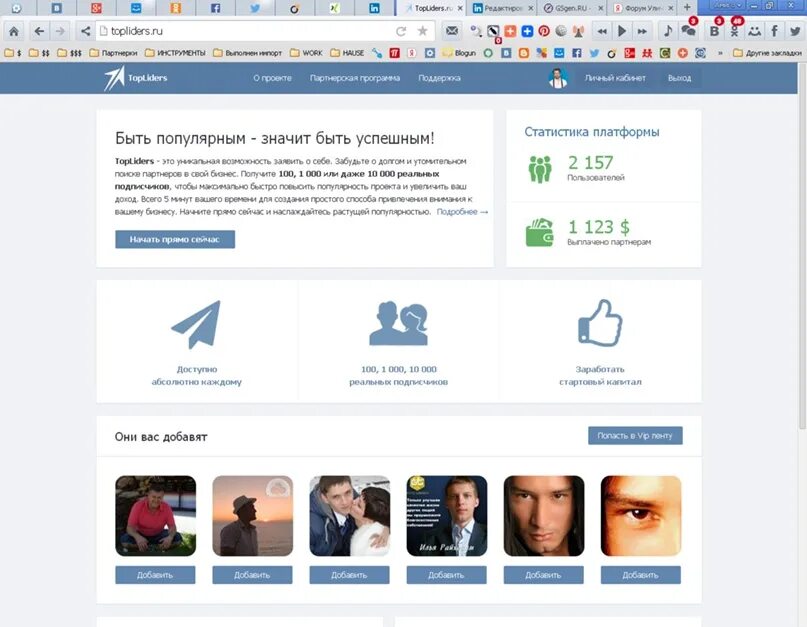This screenshot has height=627, width=807.
Task: Open Другие закладки folder
Action: click(x=767, y=53)
